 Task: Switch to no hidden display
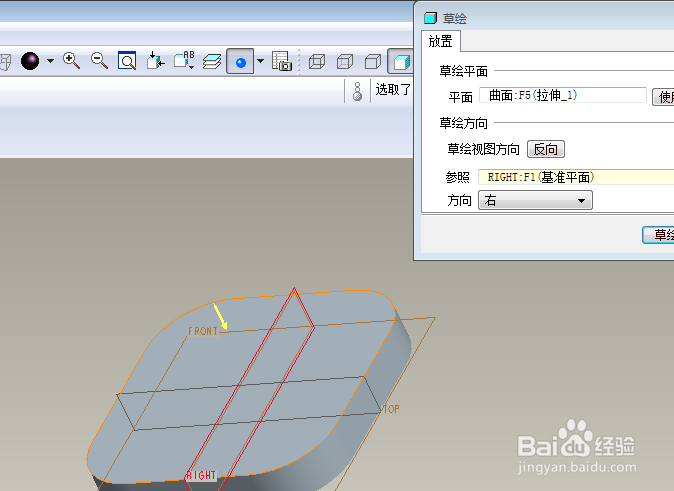coord(373,61)
